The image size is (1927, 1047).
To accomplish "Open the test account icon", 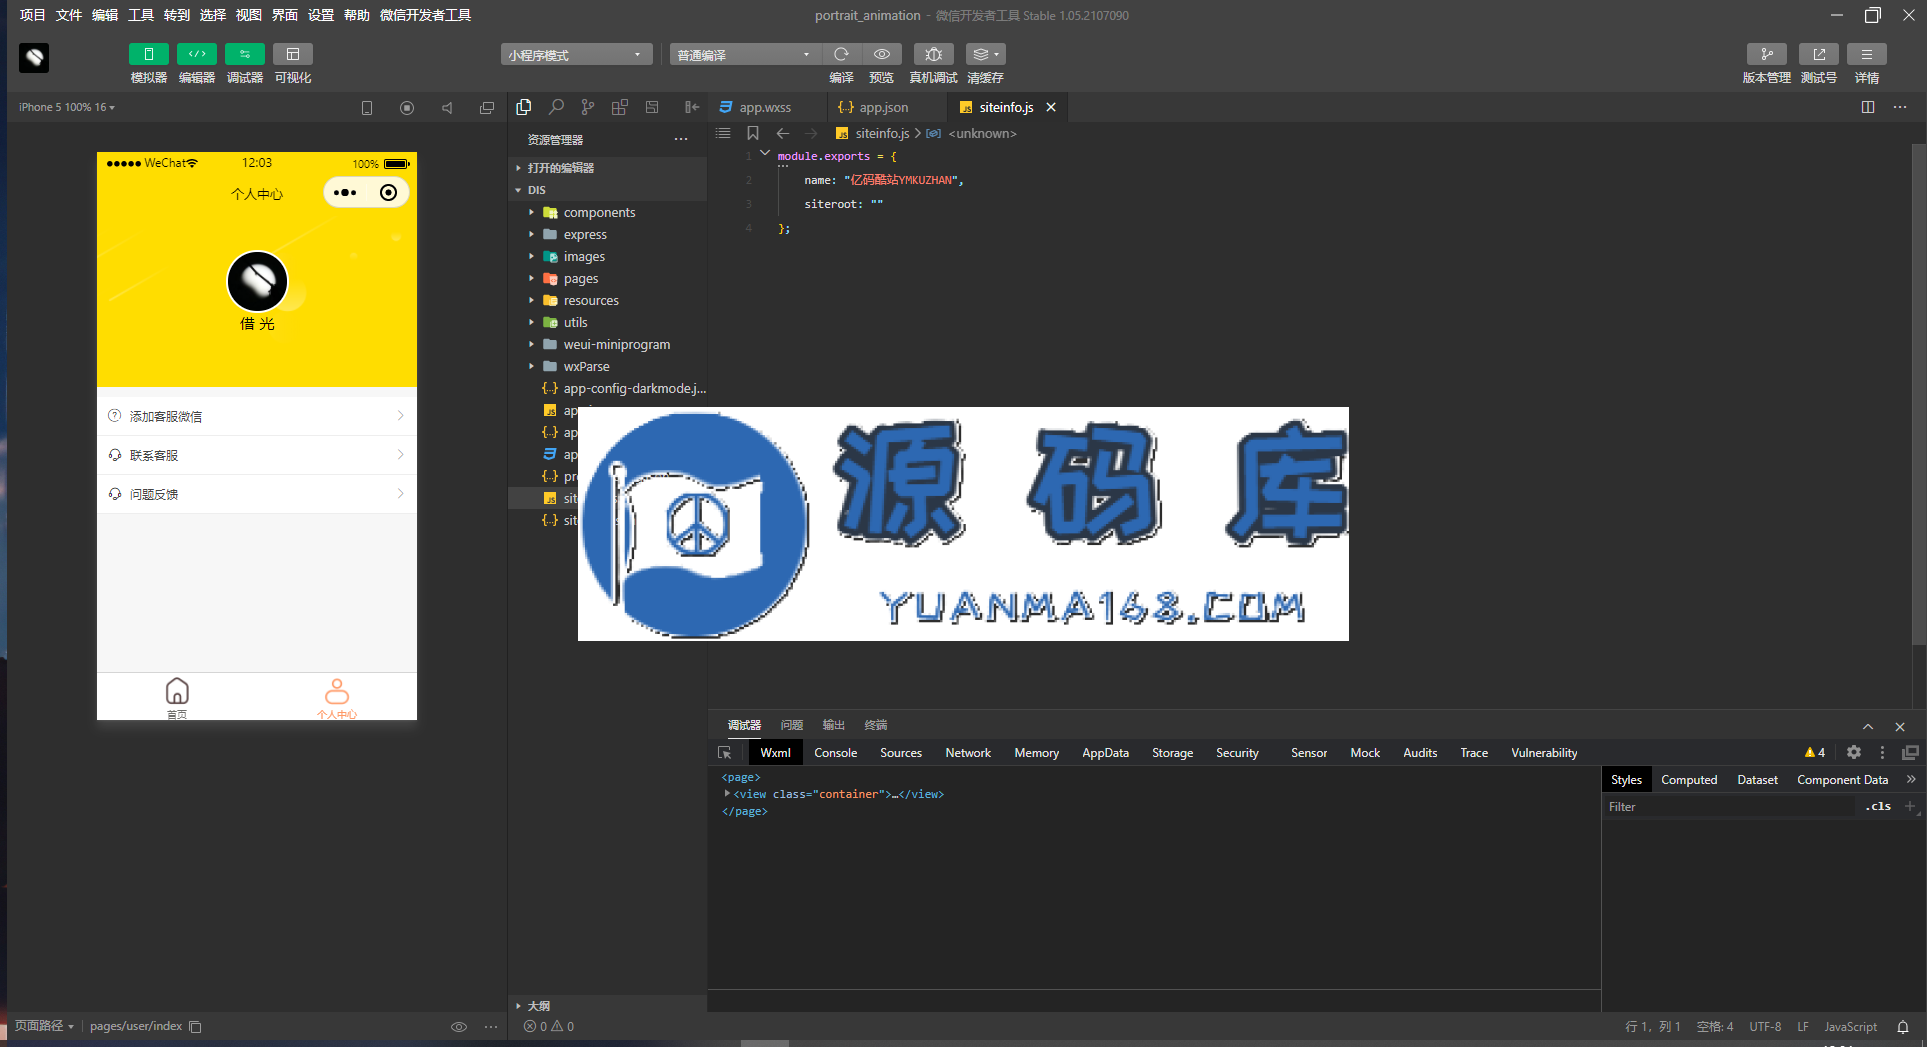I will pyautogui.click(x=1818, y=54).
